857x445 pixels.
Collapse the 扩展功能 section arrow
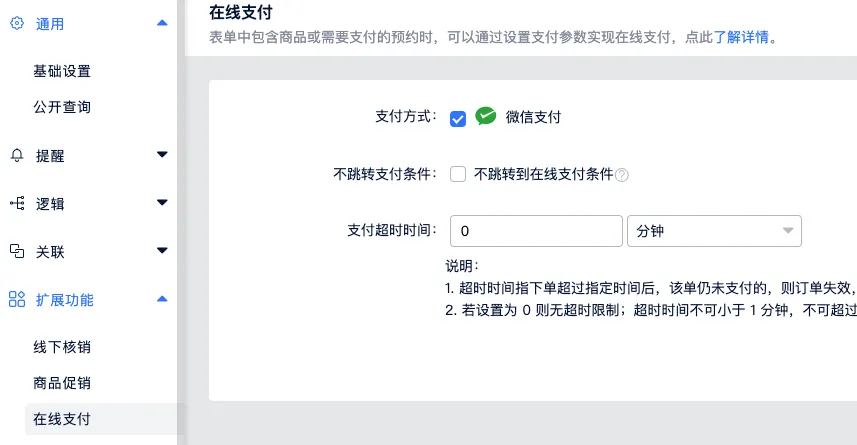point(162,299)
